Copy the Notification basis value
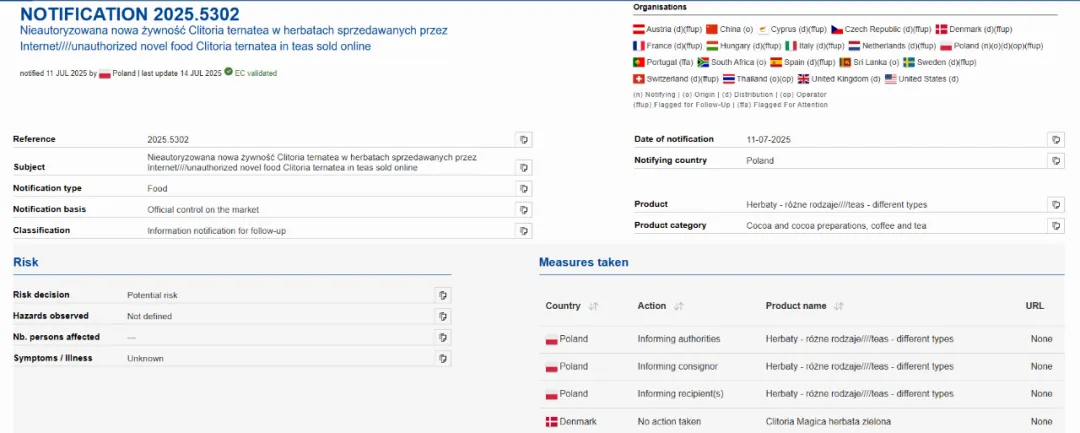The image size is (1080, 433). point(523,209)
